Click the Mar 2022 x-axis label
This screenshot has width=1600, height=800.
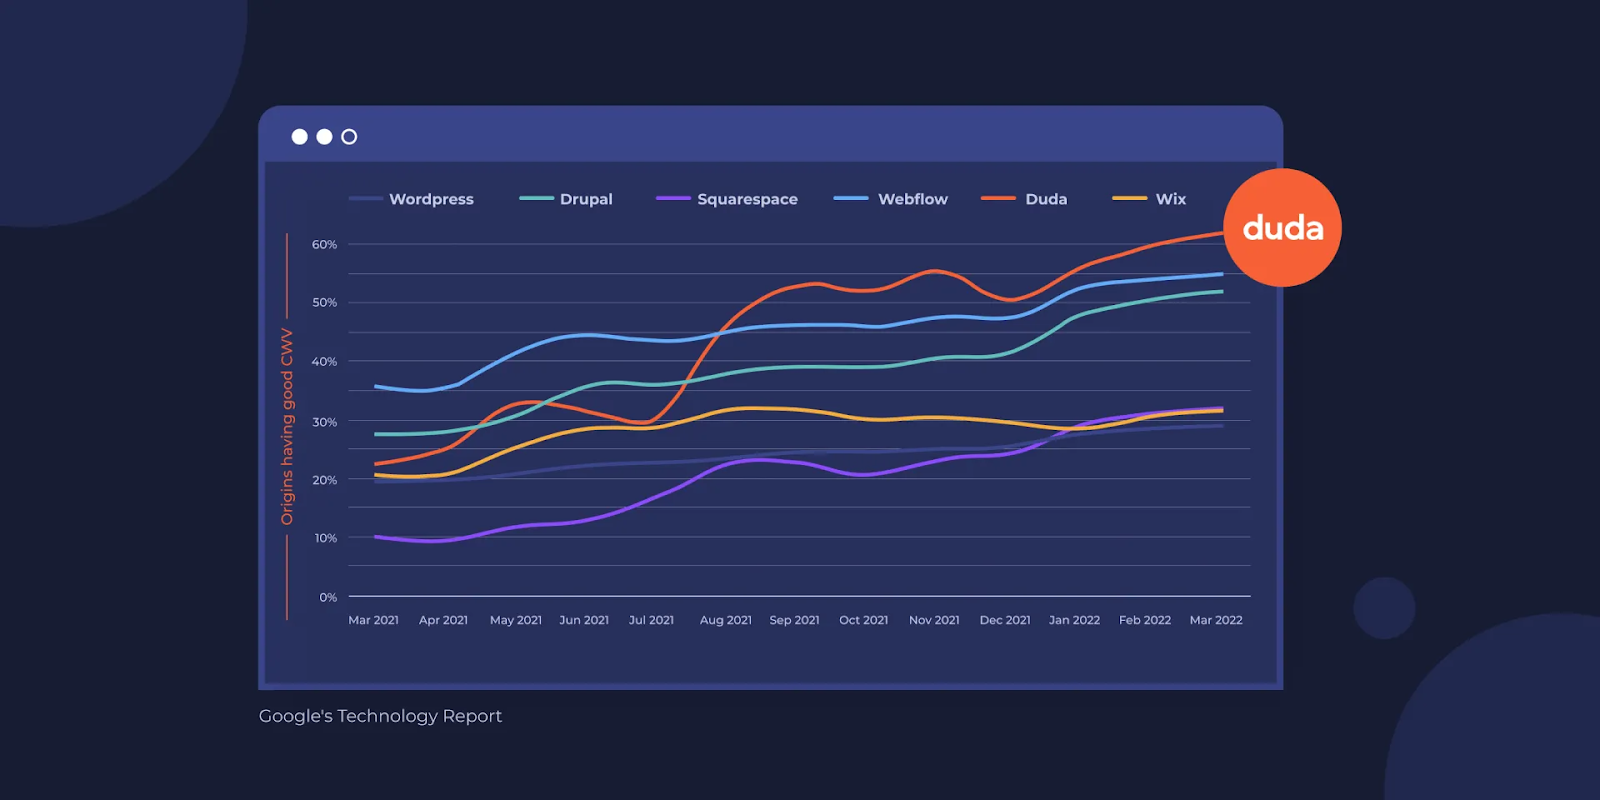click(1215, 620)
